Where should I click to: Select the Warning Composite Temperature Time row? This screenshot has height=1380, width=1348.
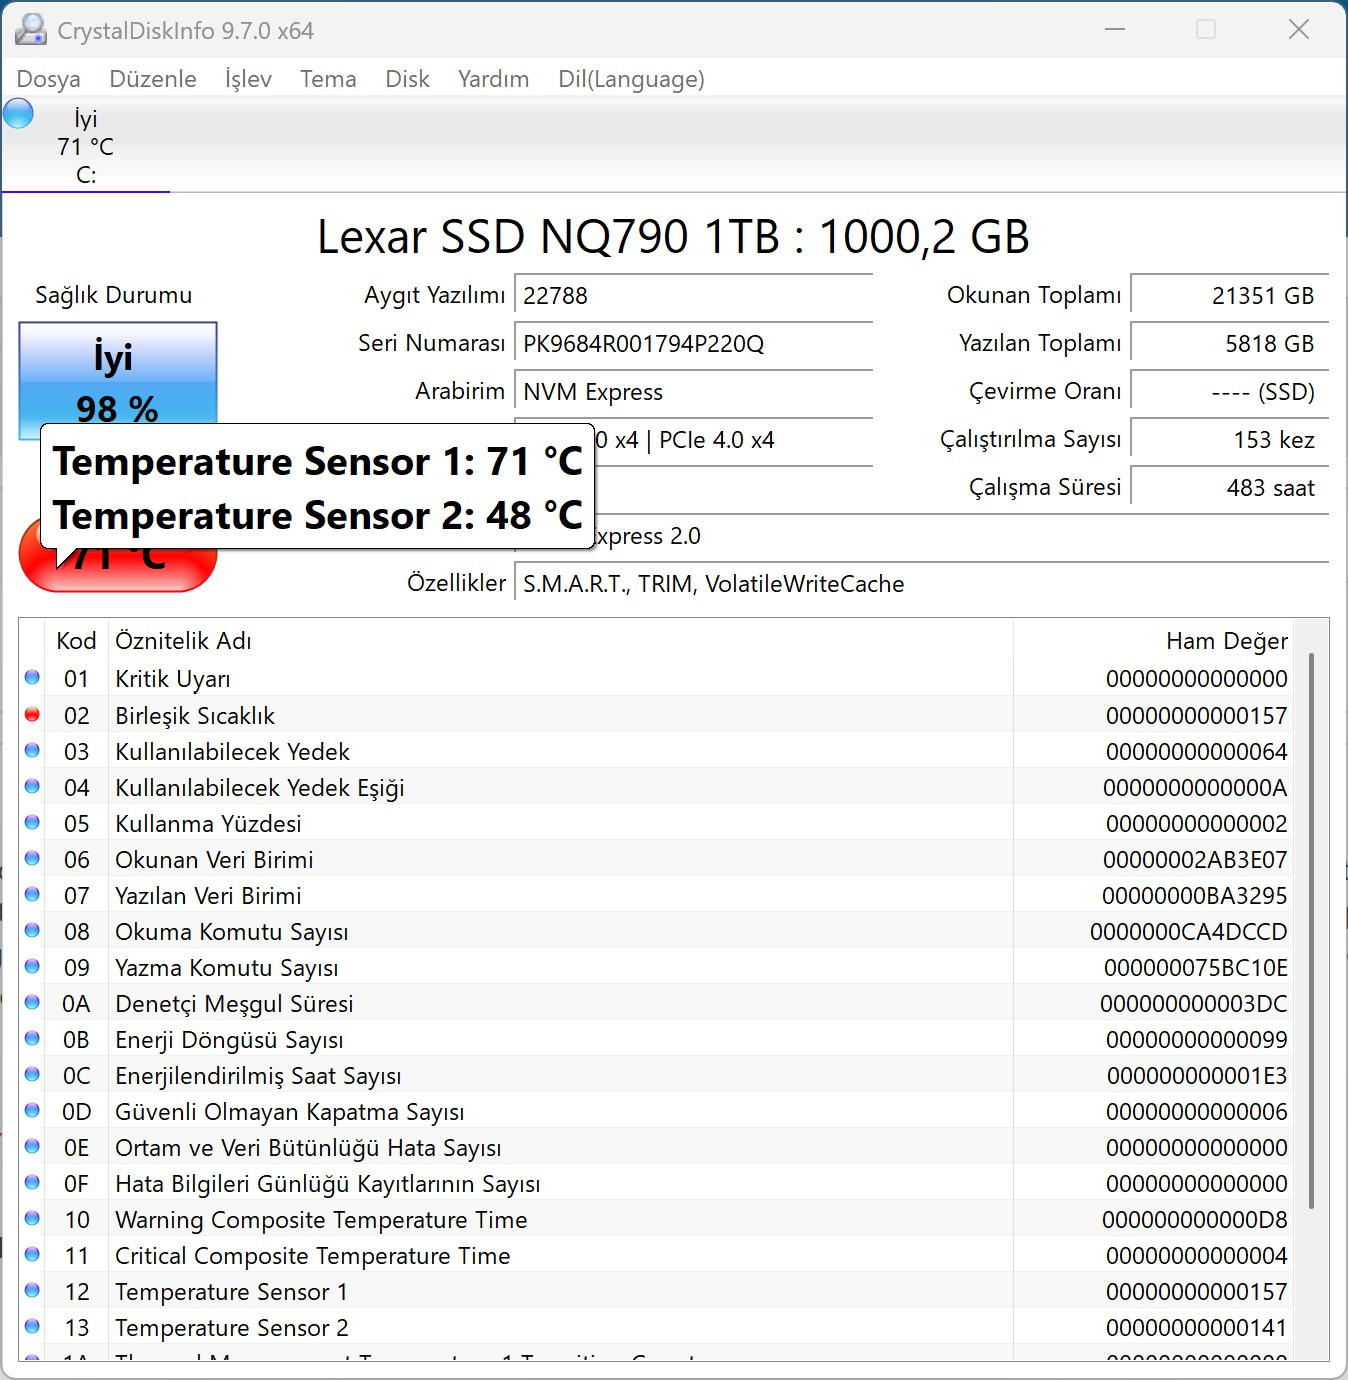pyautogui.click(x=655, y=1219)
